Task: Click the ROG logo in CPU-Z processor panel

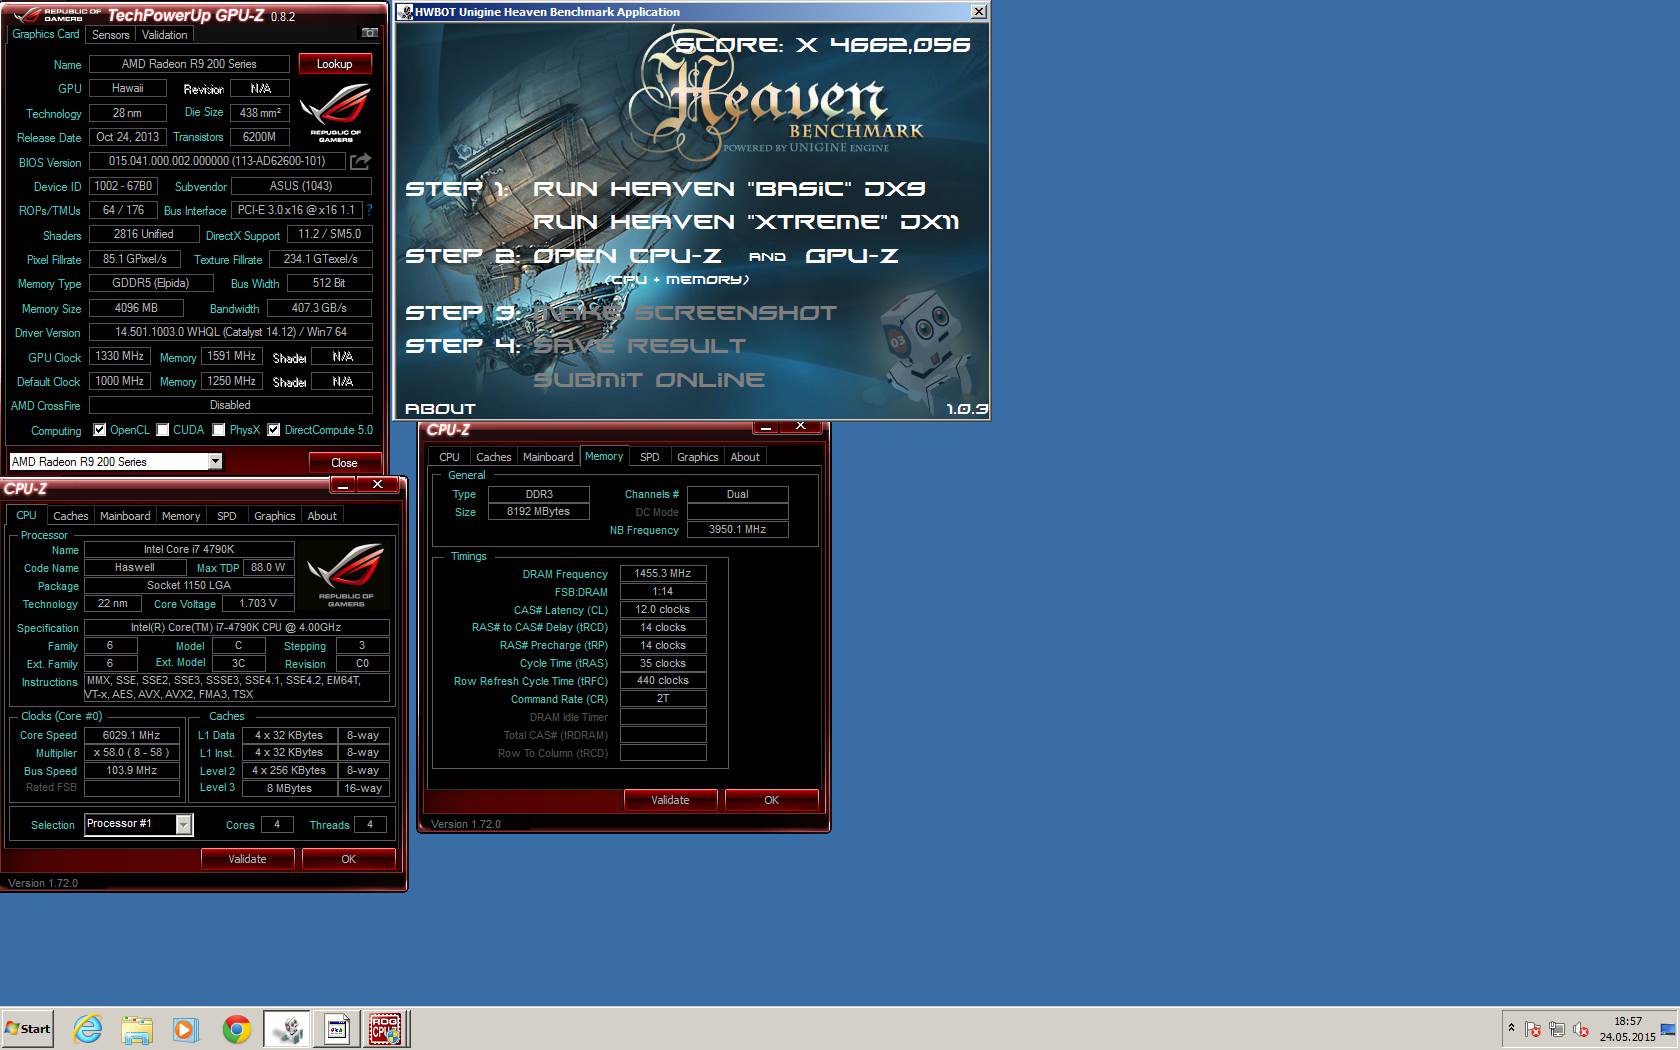Action: point(346,575)
